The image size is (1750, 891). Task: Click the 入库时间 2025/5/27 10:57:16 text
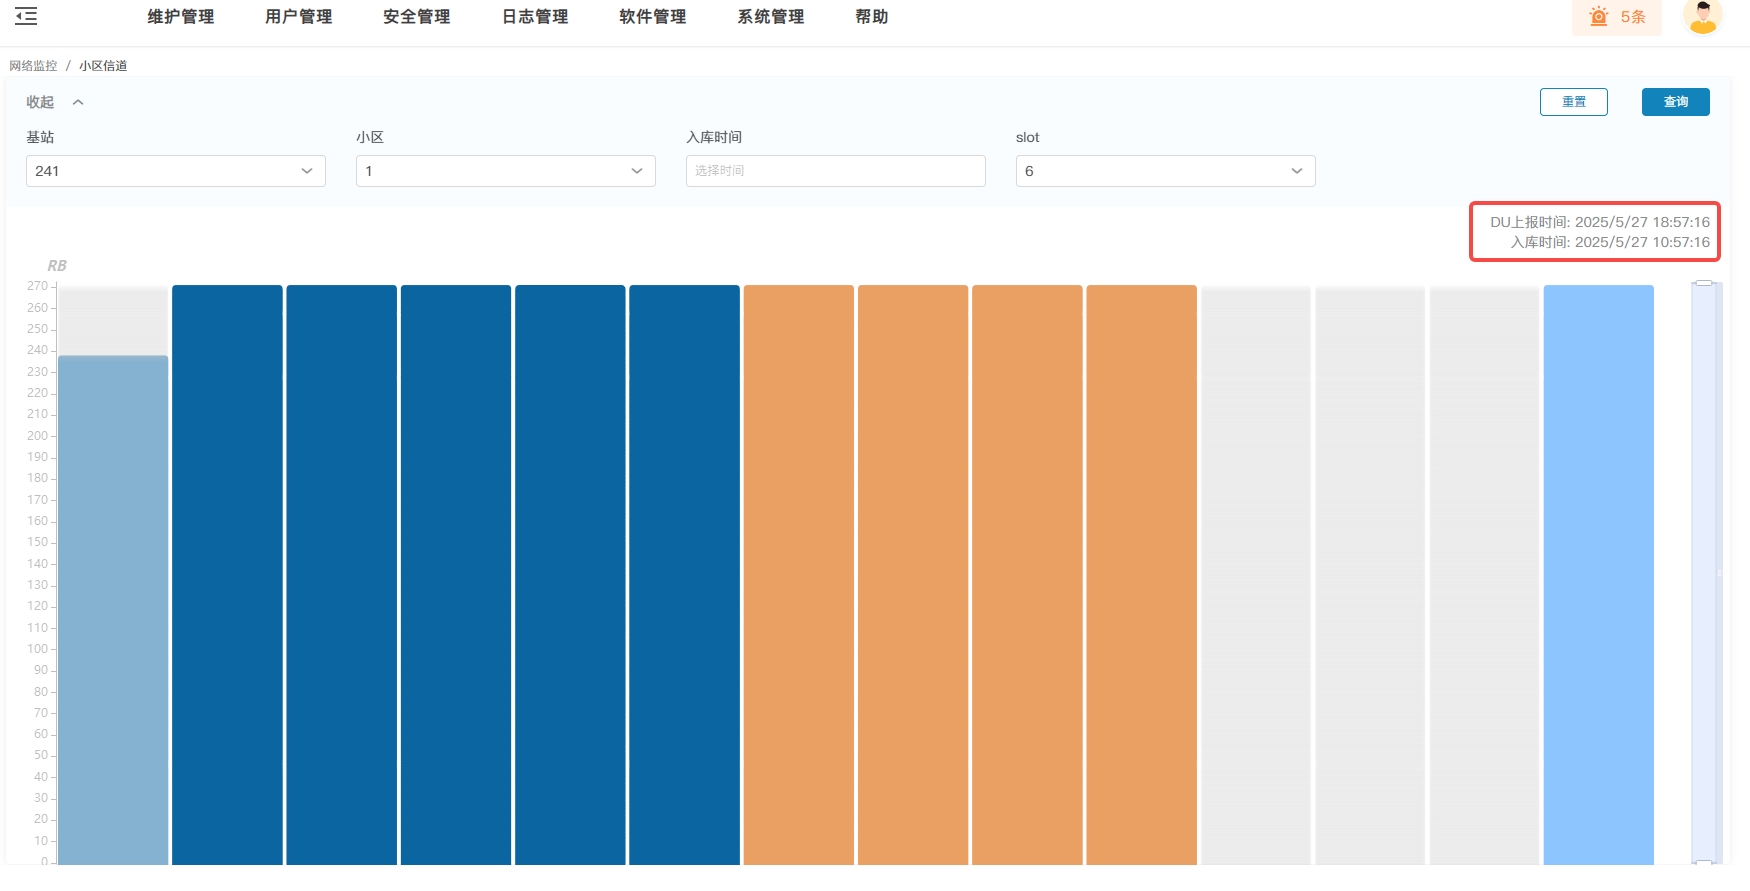(x=1610, y=242)
